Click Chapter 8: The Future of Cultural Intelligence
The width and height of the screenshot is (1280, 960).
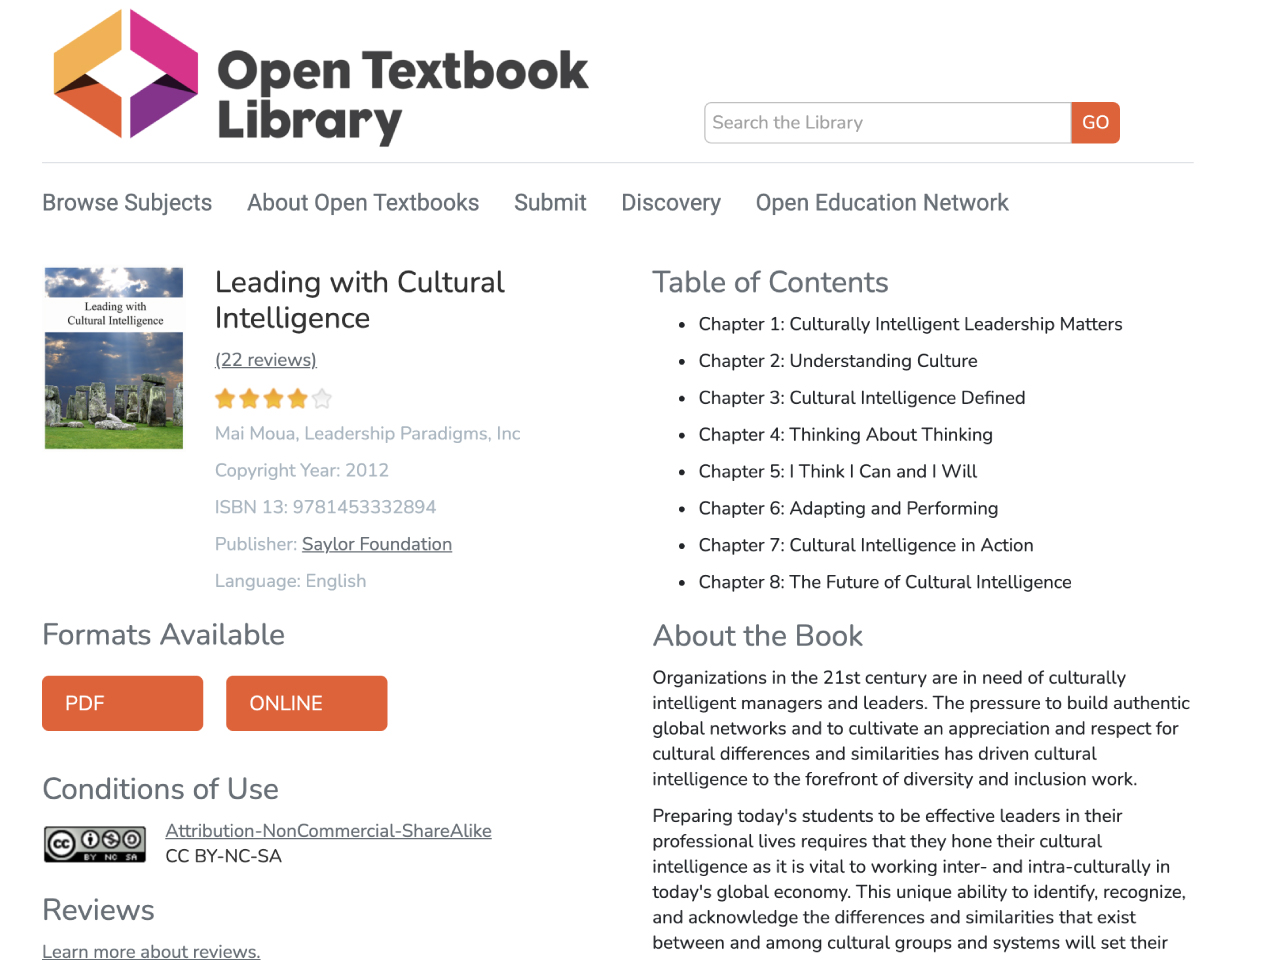[x=885, y=582]
